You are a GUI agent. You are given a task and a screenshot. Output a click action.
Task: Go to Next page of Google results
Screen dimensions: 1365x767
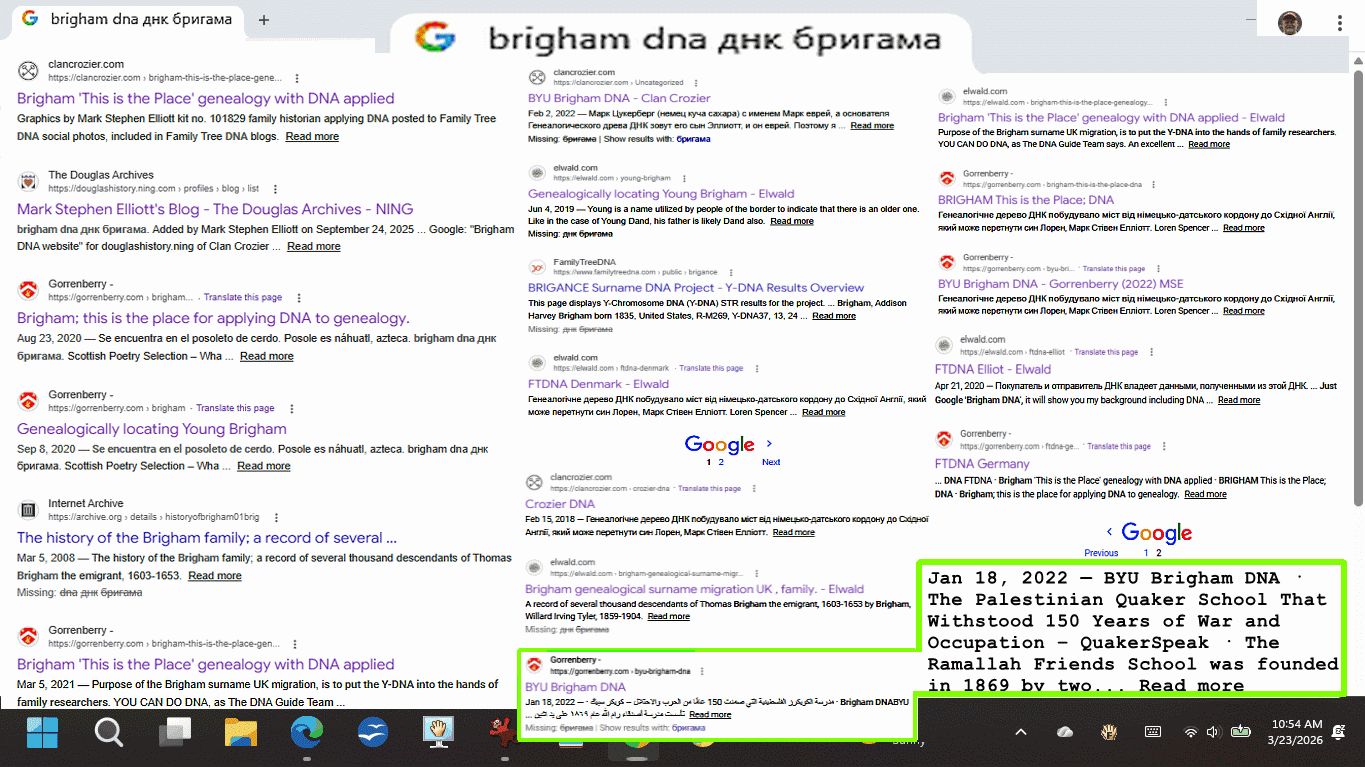click(770, 462)
